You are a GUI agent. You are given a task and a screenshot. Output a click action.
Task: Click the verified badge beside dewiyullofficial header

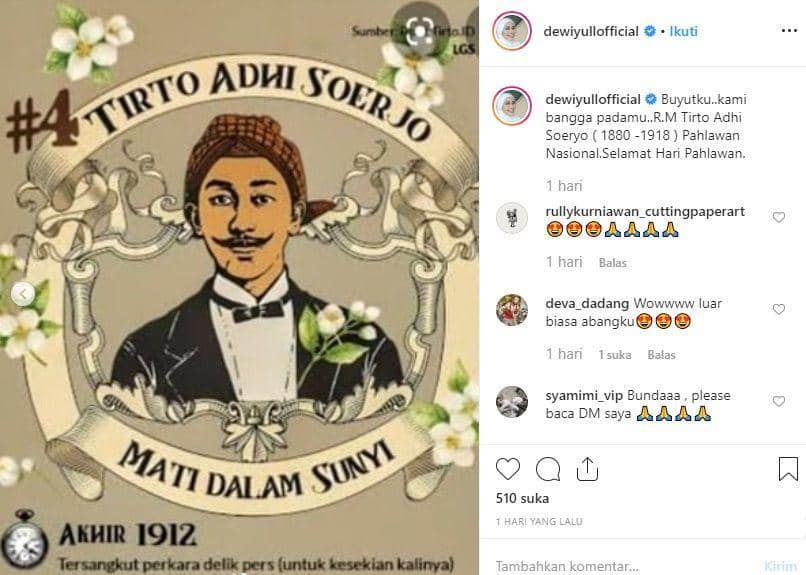pos(649,31)
